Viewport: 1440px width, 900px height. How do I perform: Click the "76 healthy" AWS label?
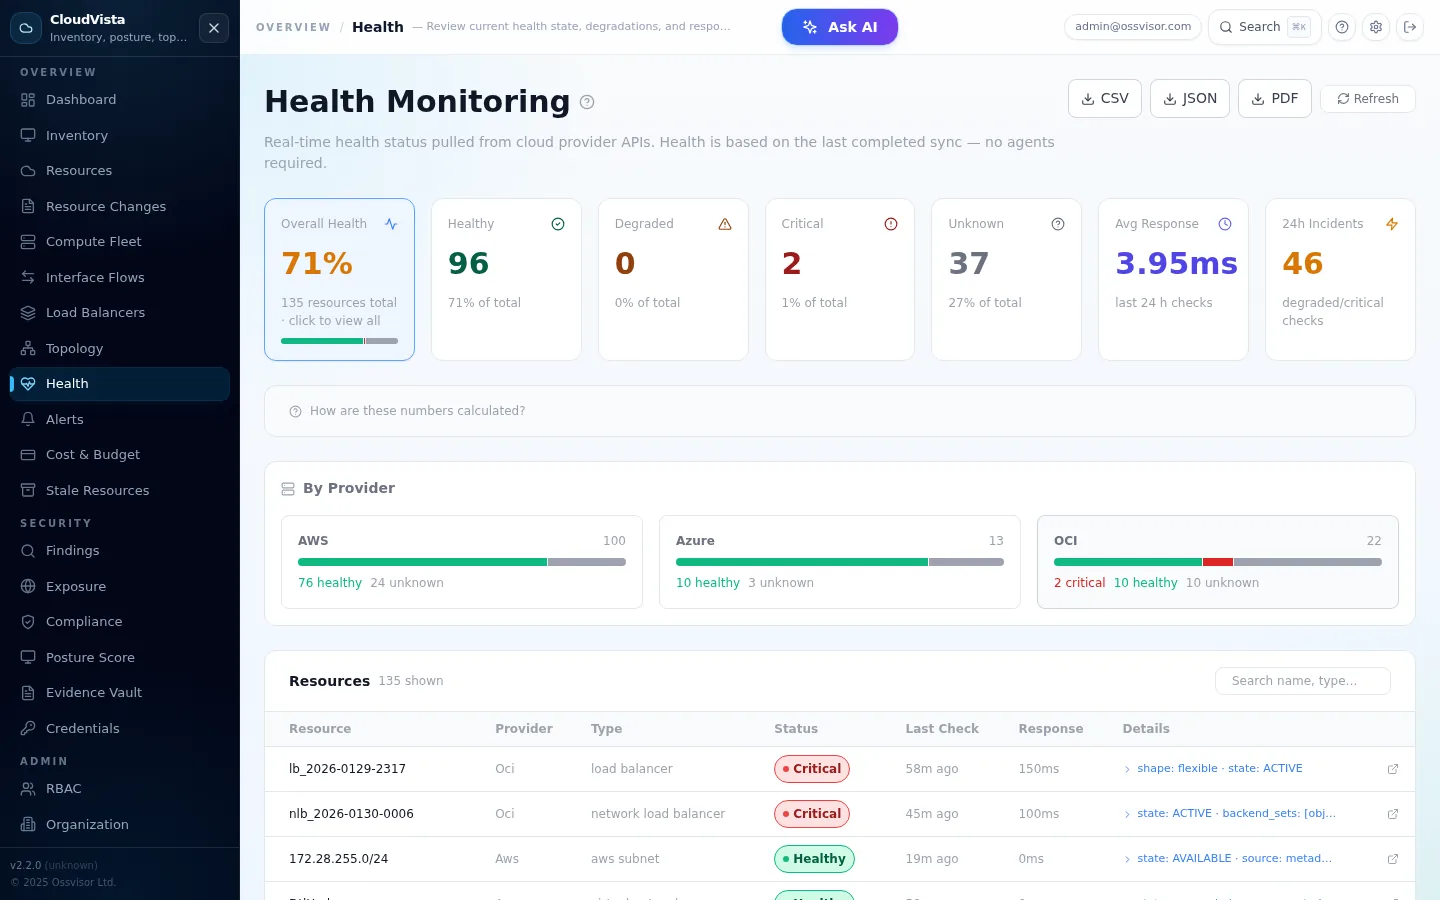click(x=330, y=583)
